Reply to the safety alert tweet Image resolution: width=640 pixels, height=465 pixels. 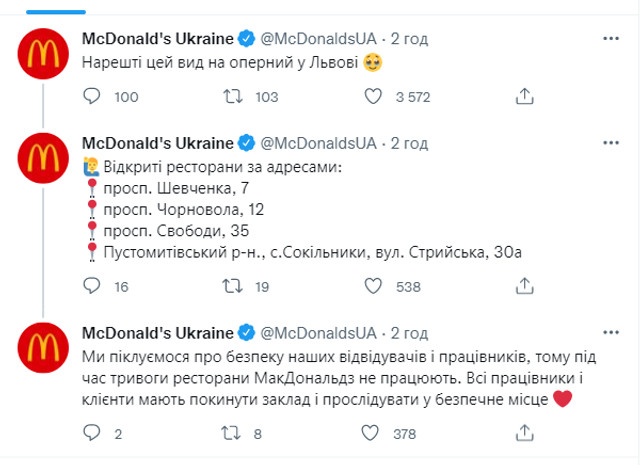pyautogui.click(x=91, y=434)
